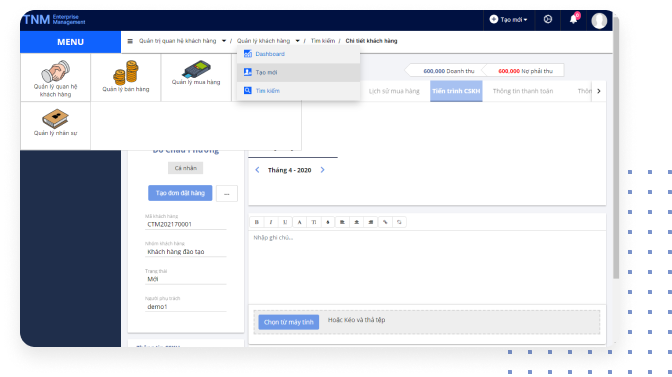Screen dimensions: 672x377
Task: Align note text to the right
Action: (x=371, y=222)
